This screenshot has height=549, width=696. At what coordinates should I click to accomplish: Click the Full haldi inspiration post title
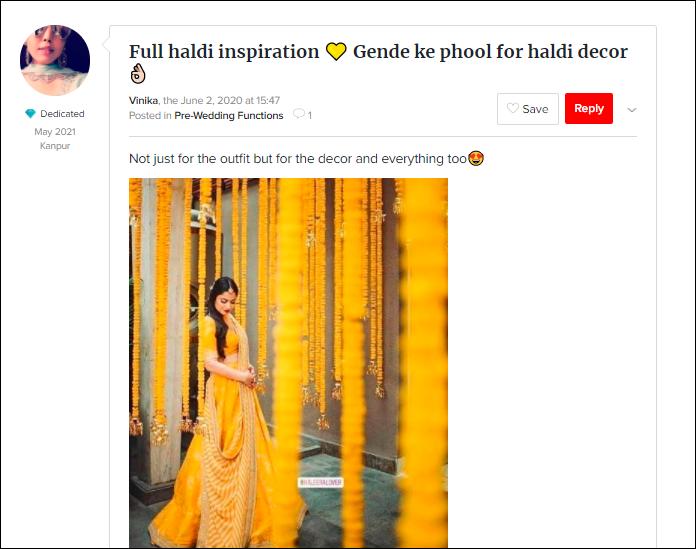pos(378,62)
